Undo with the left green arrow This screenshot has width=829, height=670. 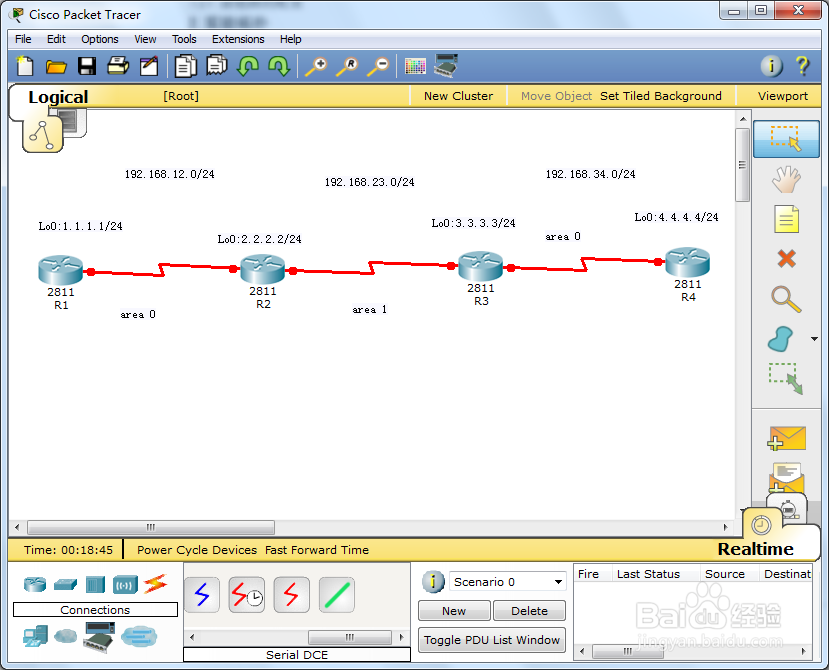point(248,66)
